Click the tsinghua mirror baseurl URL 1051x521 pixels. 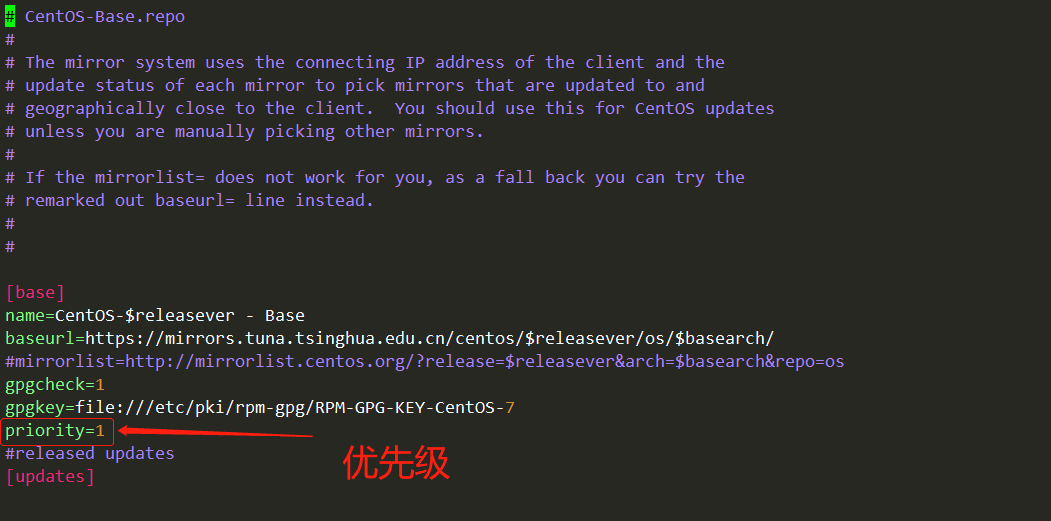pos(430,339)
